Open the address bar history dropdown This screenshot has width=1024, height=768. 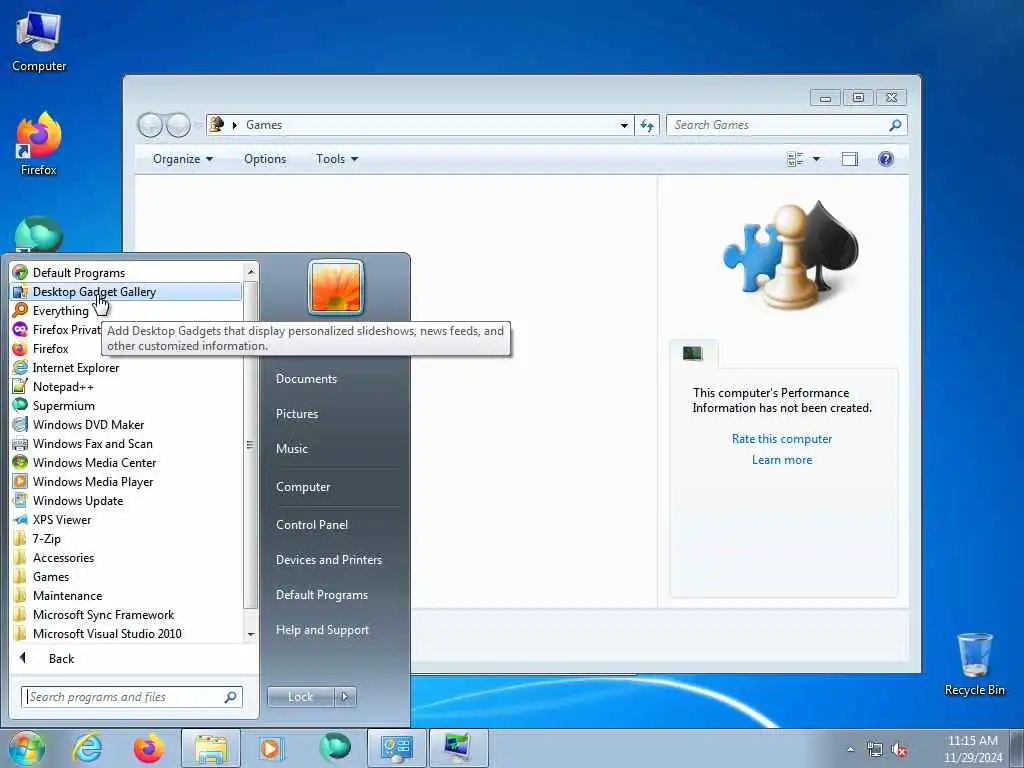pyautogui.click(x=624, y=125)
